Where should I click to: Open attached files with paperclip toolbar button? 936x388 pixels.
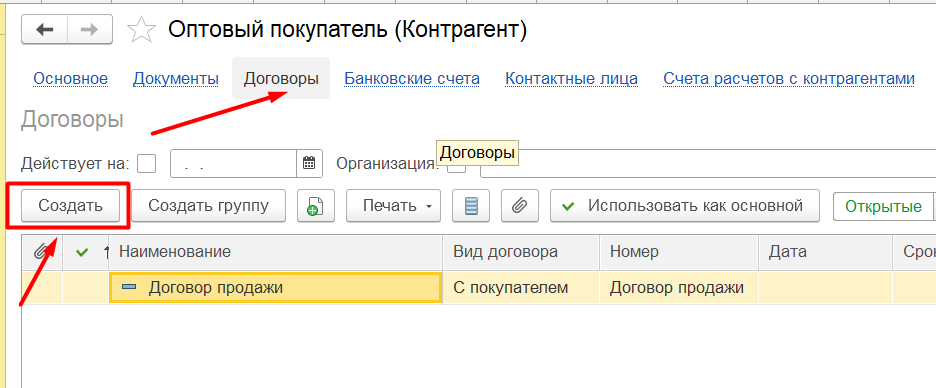pyautogui.click(x=520, y=206)
